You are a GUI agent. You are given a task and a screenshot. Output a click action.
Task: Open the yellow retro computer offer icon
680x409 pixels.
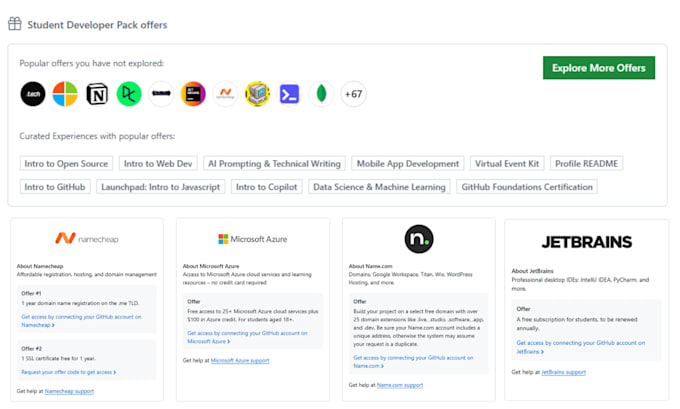pos(258,94)
